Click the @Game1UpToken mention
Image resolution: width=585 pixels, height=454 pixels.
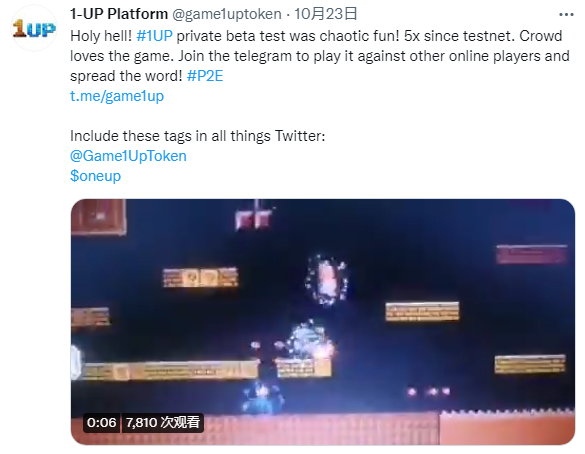point(128,156)
